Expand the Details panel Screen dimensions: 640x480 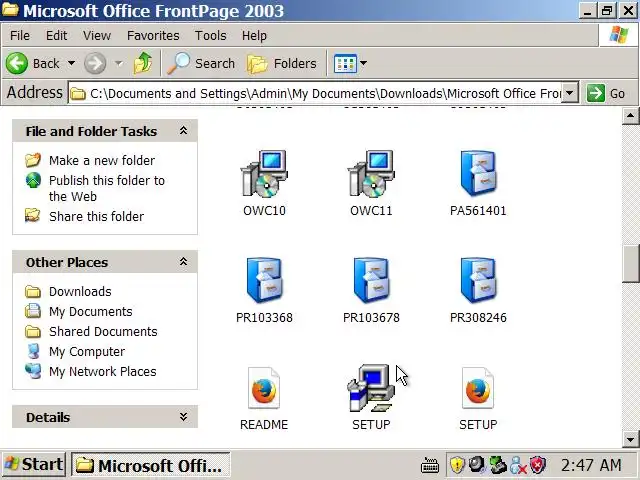pos(183,417)
